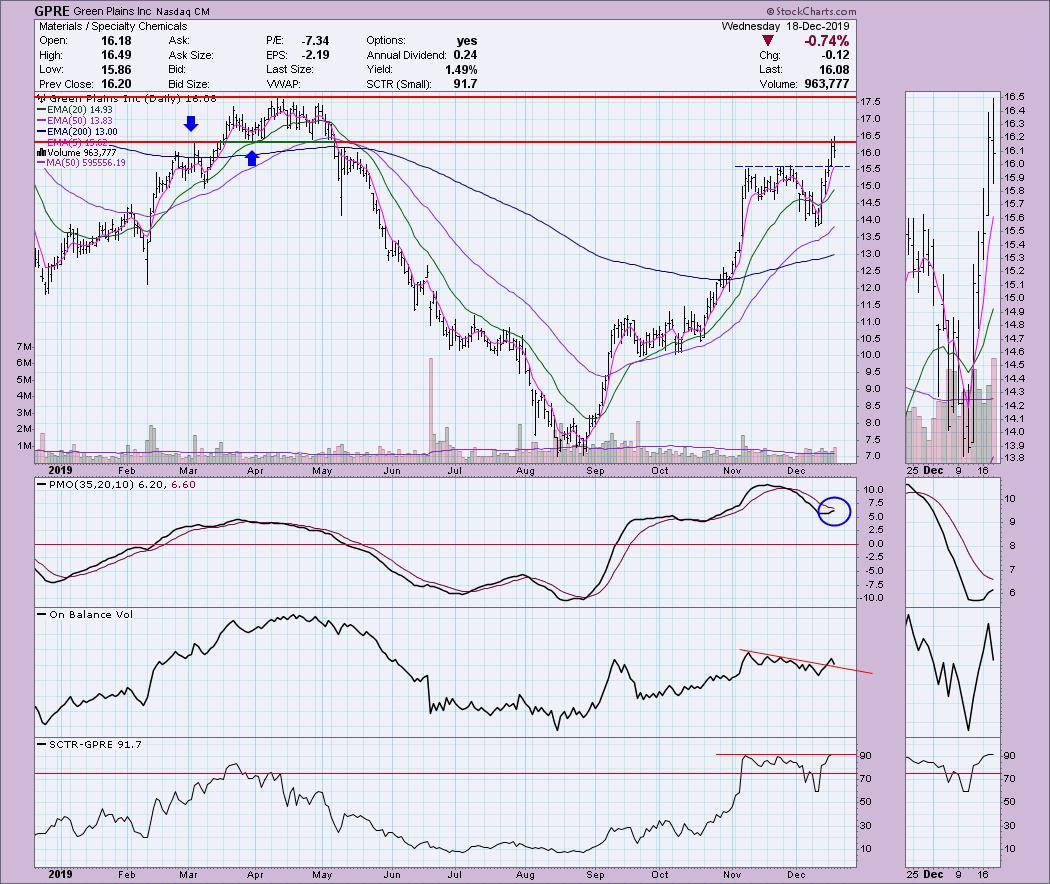Click the SCTR (Small) value in header
This screenshot has height=884, width=1050.
click(465, 84)
